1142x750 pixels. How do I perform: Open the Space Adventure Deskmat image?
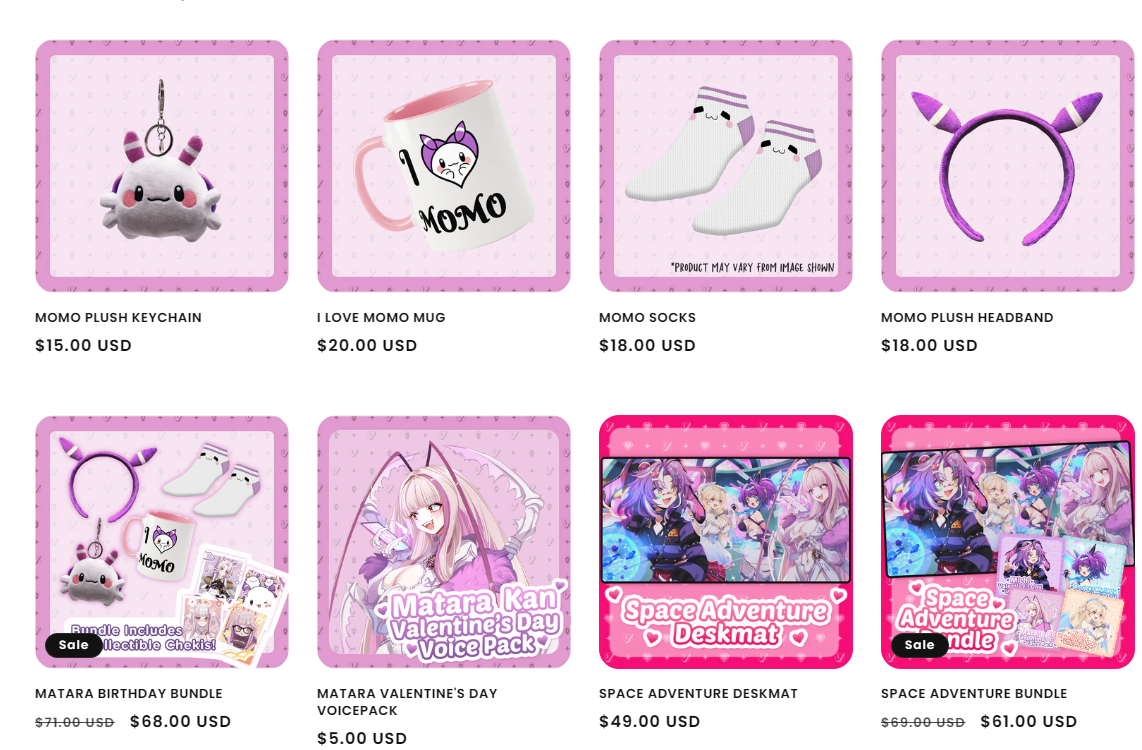coord(725,542)
